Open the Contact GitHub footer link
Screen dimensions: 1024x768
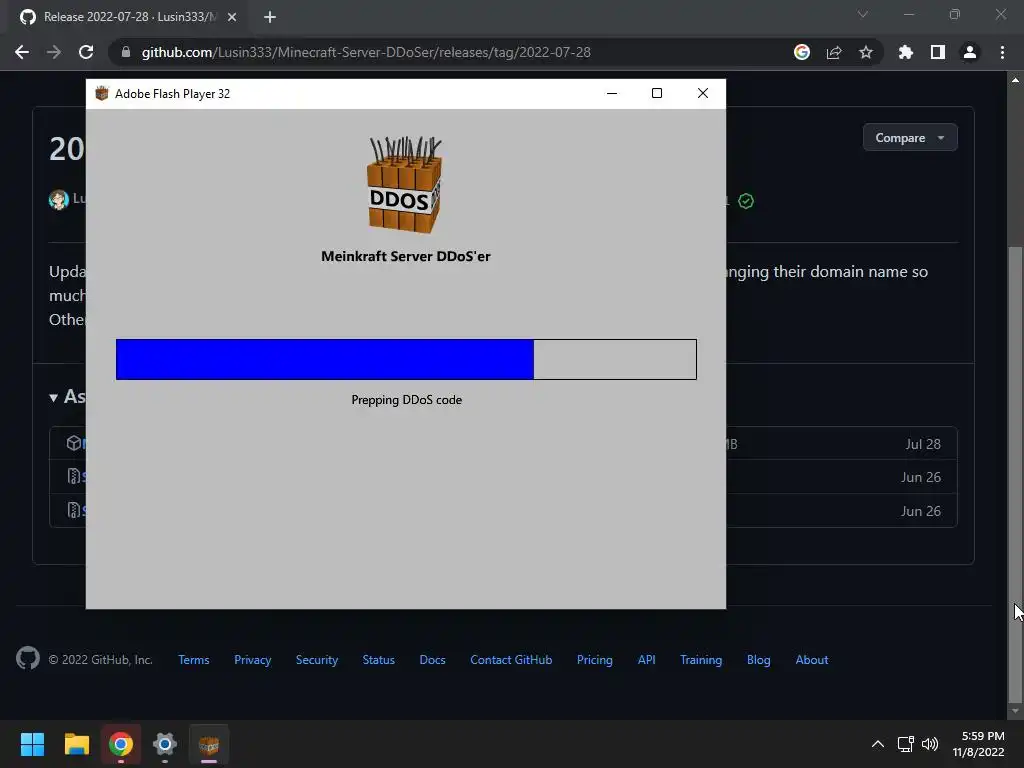pyautogui.click(x=511, y=660)
